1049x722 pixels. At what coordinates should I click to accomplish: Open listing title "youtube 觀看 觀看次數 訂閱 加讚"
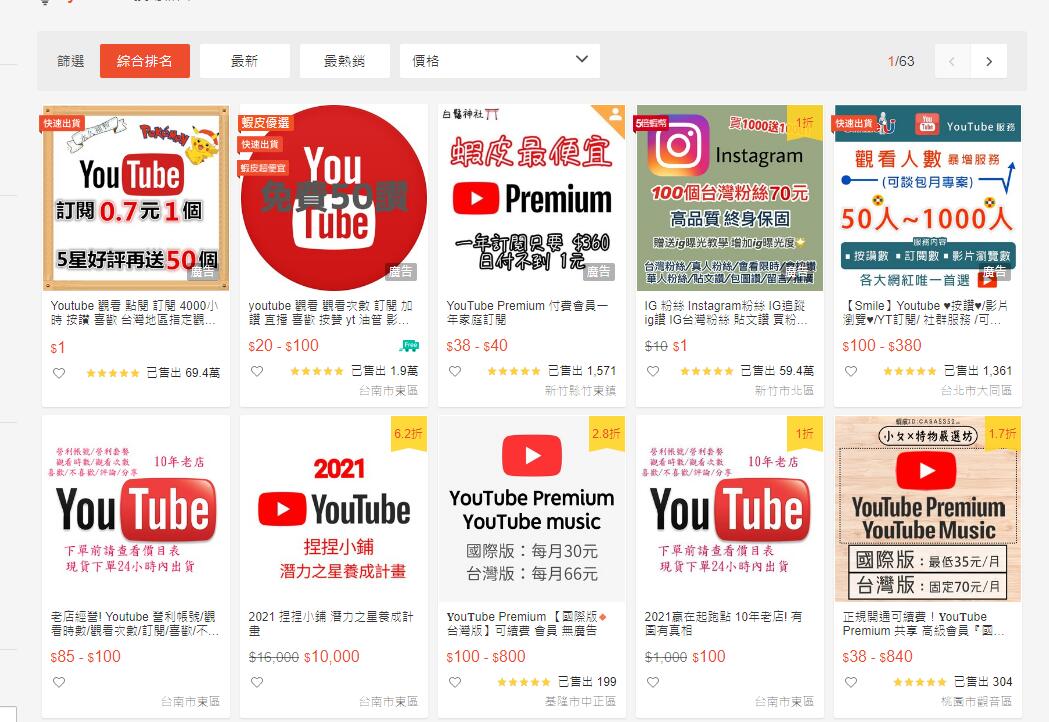[x=330, y=312]
